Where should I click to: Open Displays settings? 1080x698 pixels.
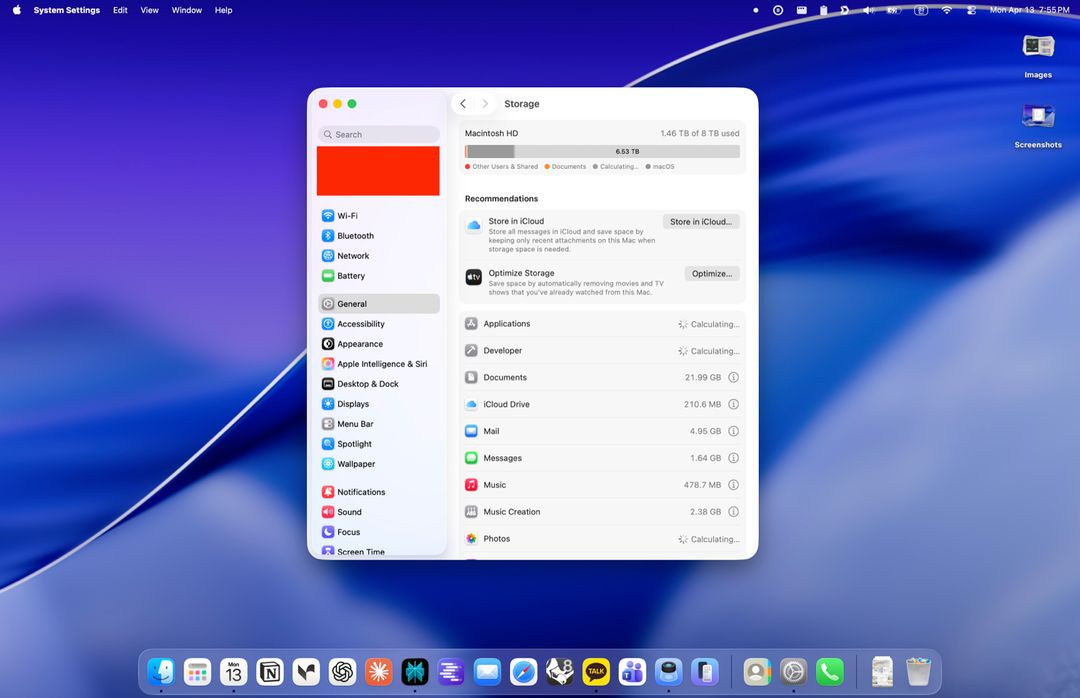[x=379, y=404]
